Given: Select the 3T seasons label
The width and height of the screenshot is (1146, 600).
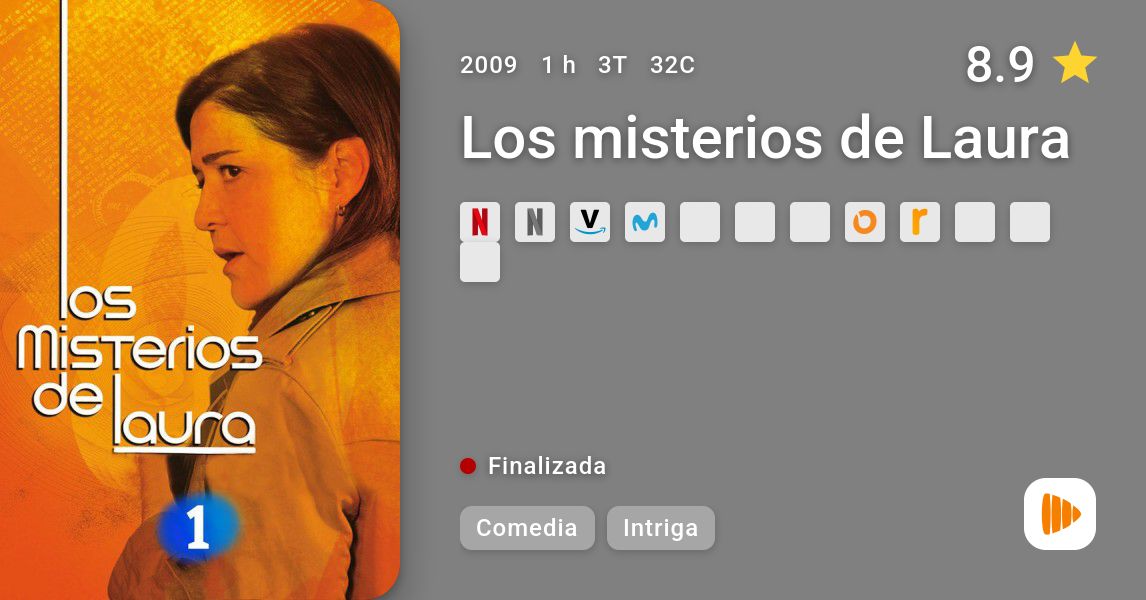Looking at the screenshot, I should point(612,65).
